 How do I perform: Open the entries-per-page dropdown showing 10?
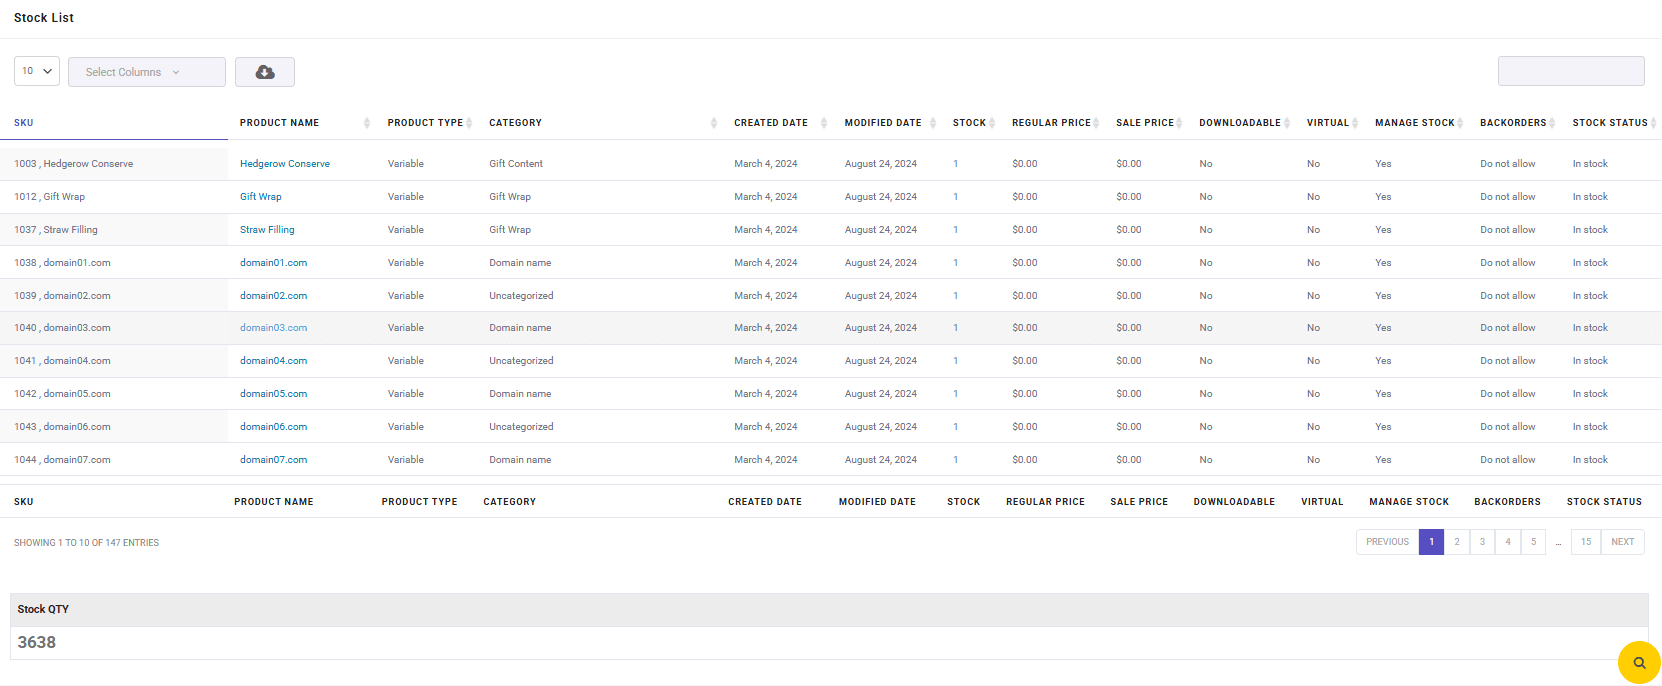click(37, 71)
